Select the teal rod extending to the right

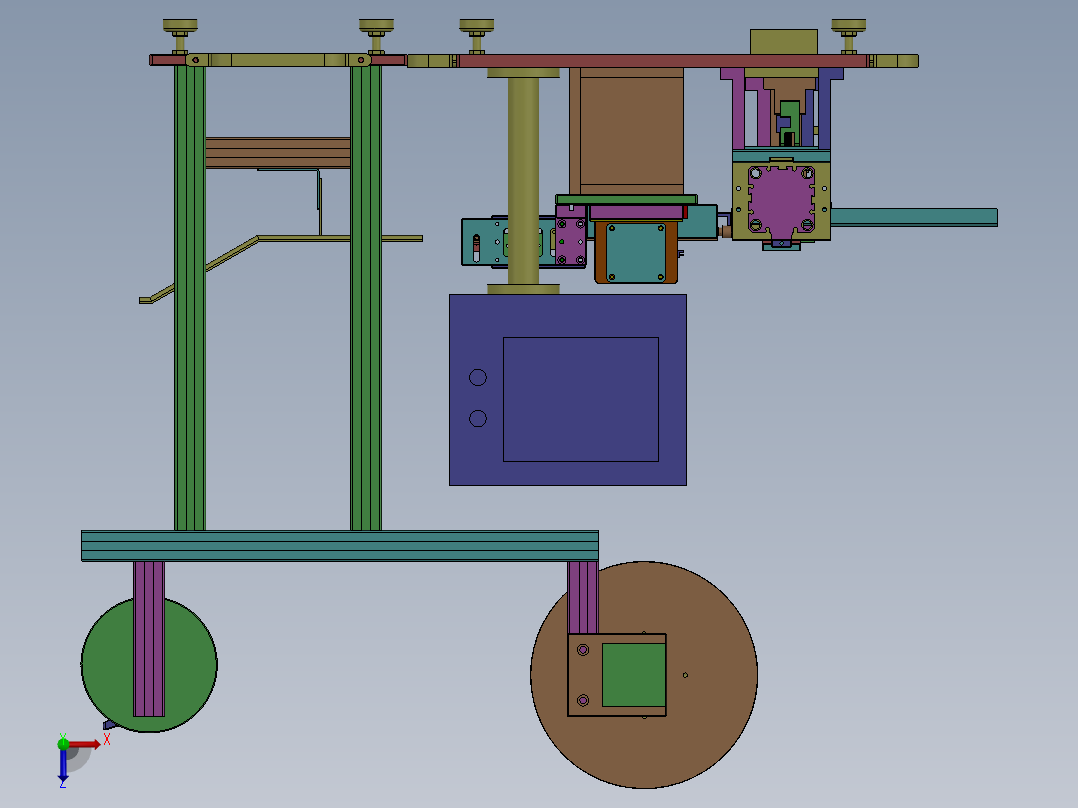[x=914, y=217]
